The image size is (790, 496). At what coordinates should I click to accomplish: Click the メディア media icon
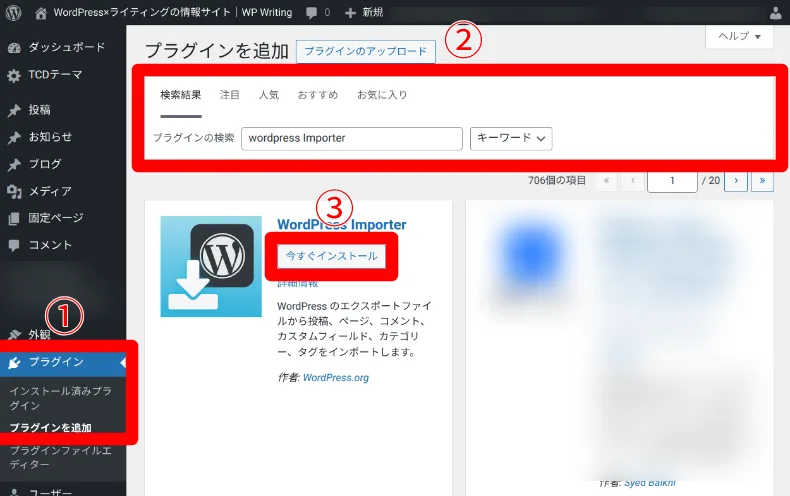point(14,192)
